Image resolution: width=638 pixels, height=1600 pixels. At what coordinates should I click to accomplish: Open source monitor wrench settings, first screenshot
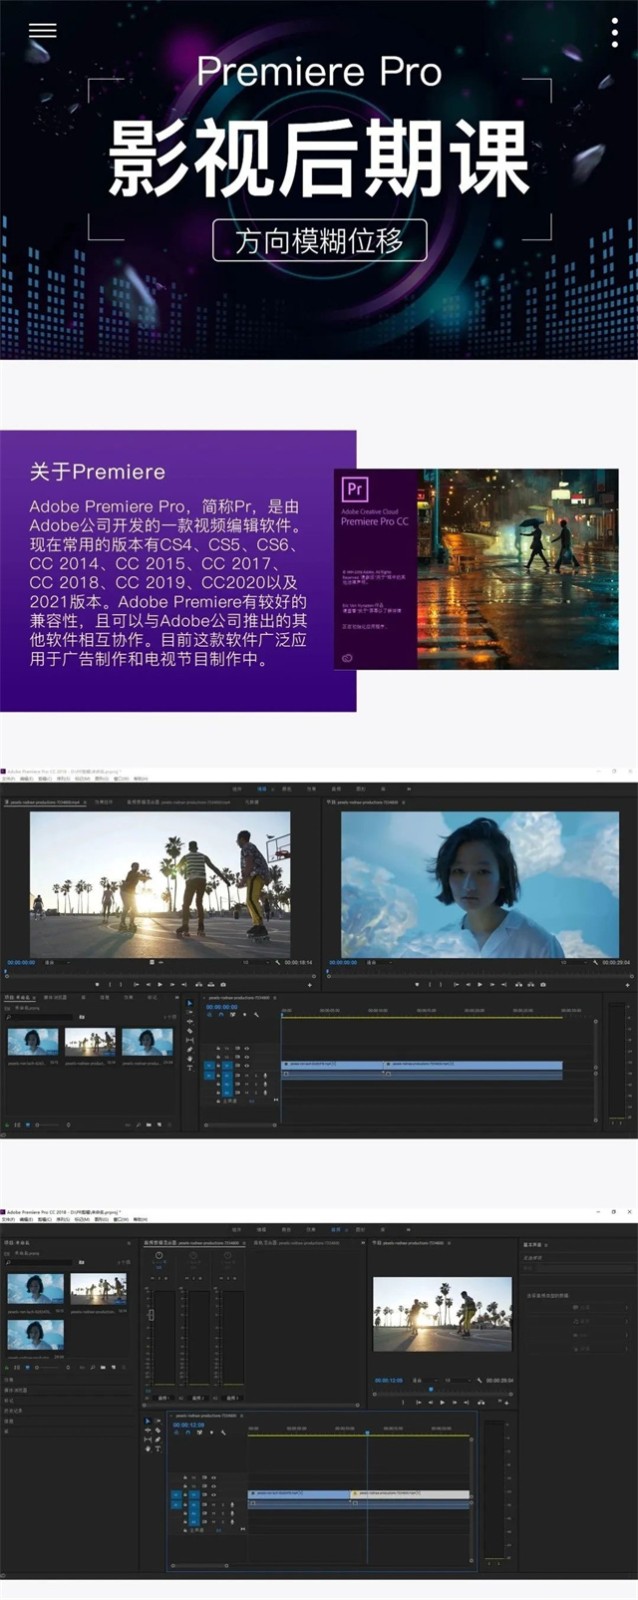[277, 963]
